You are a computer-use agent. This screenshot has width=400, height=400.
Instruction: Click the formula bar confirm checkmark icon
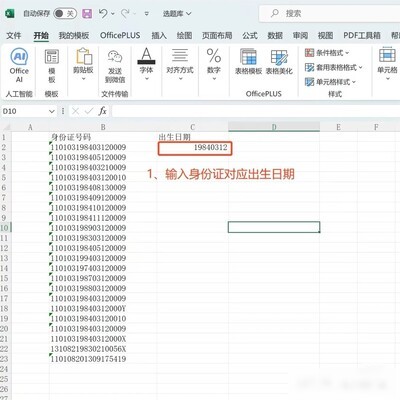click(x=89, y=111)
